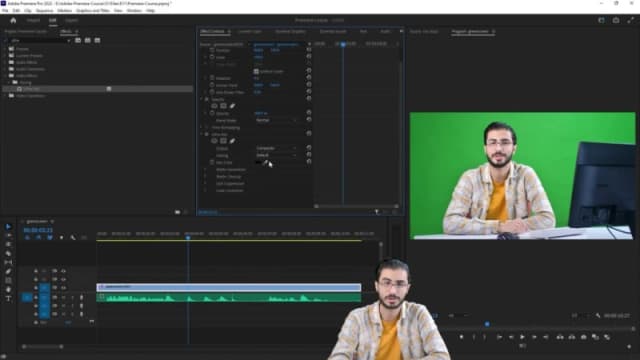Open the Sequence menu
Image resolution: width=640 pixels, height=360 pixels.
pyautogui.click(x=44, y=11)
